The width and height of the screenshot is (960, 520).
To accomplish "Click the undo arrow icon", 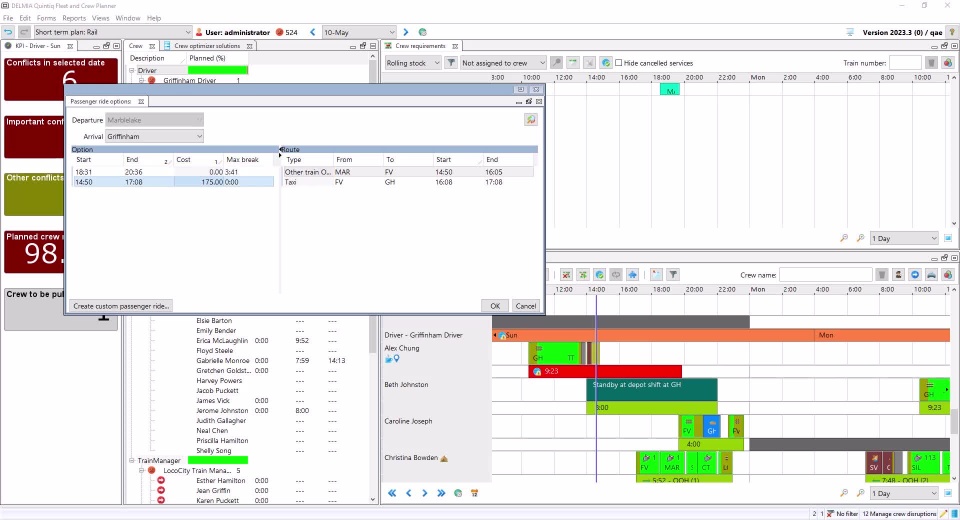I will 8,32.
